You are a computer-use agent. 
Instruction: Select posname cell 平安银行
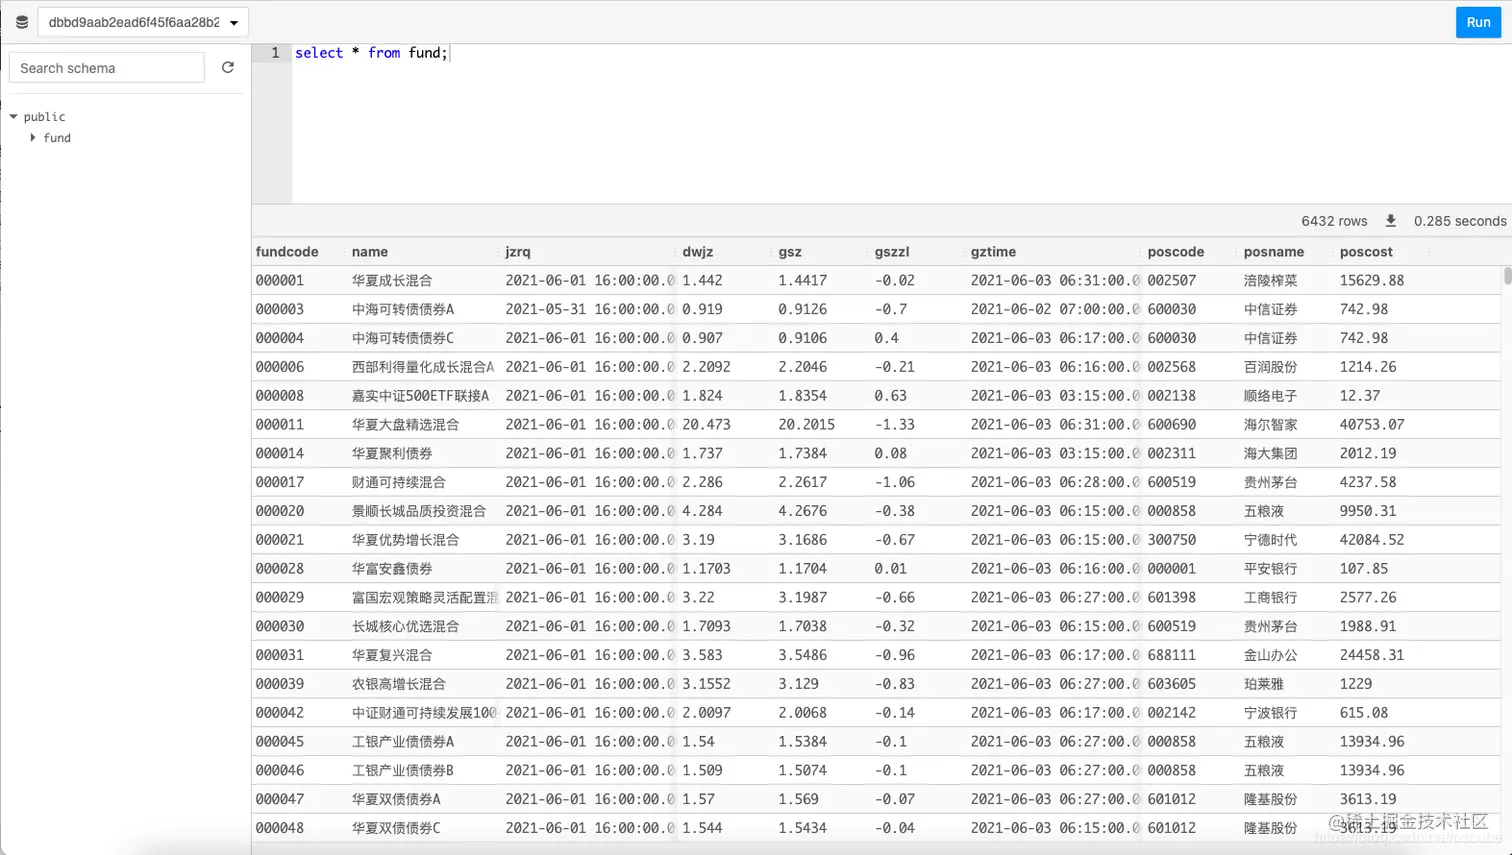(x=1270, y=569)
